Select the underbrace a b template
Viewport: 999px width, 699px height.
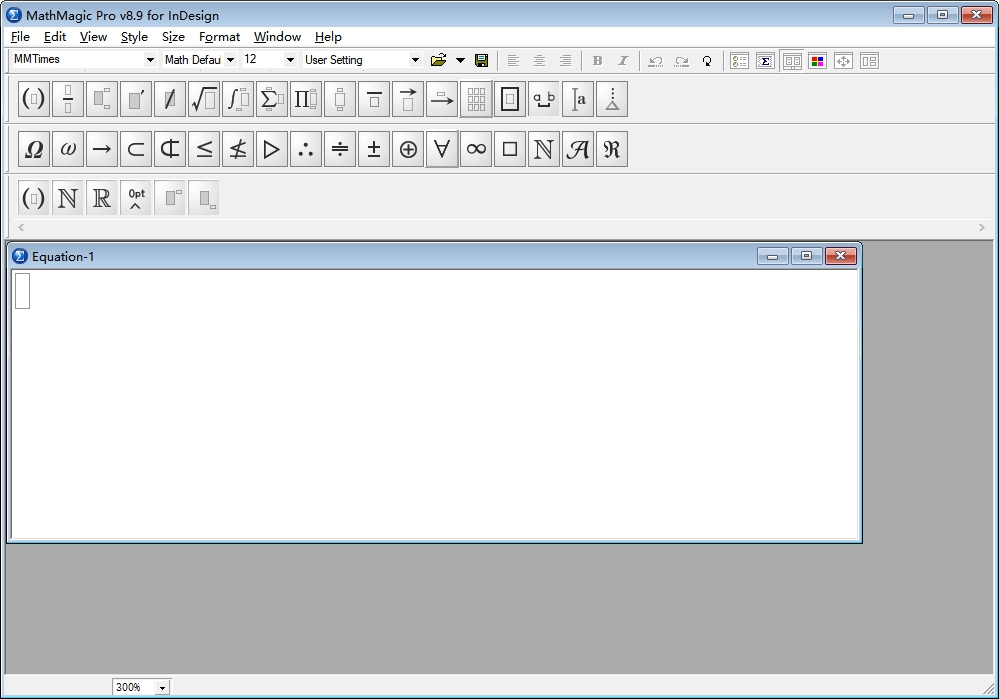544,99
